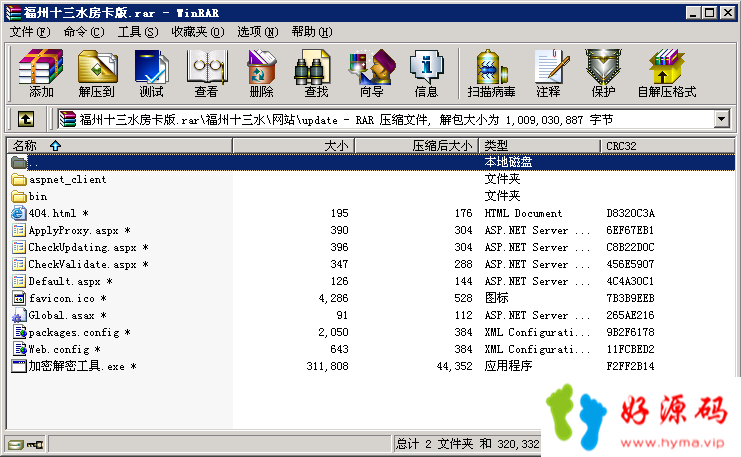Screen dimensions: 741x457
Task: Minimize the WinRAR window
Action: [x=693, y=13]
